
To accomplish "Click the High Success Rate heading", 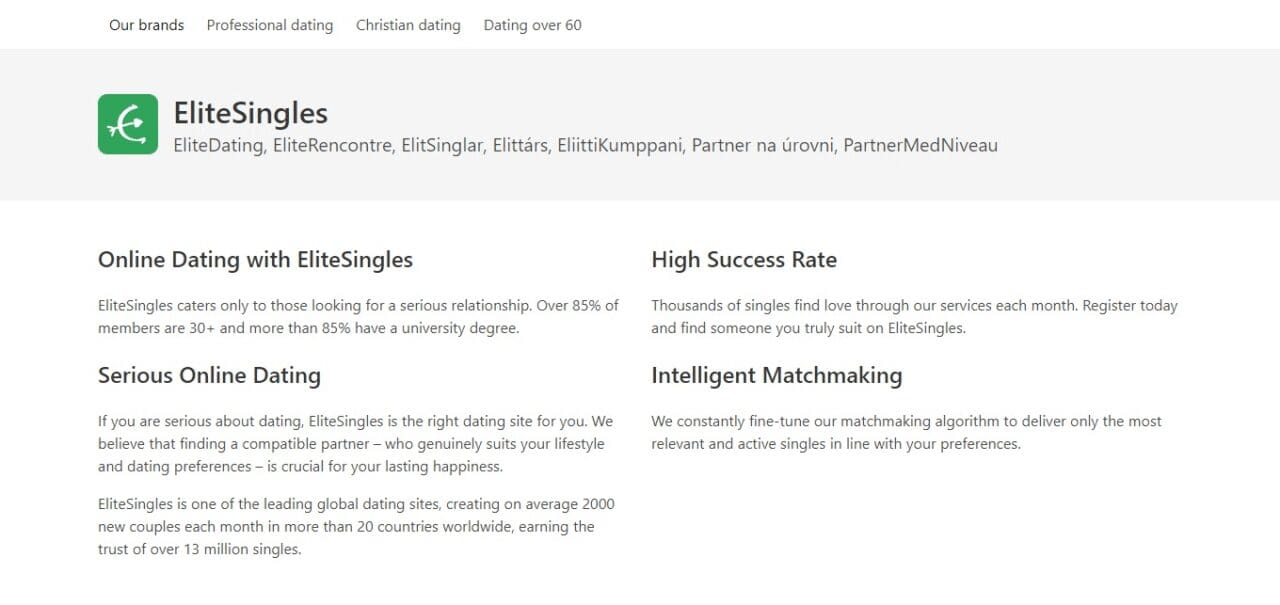I will (744, 260).
